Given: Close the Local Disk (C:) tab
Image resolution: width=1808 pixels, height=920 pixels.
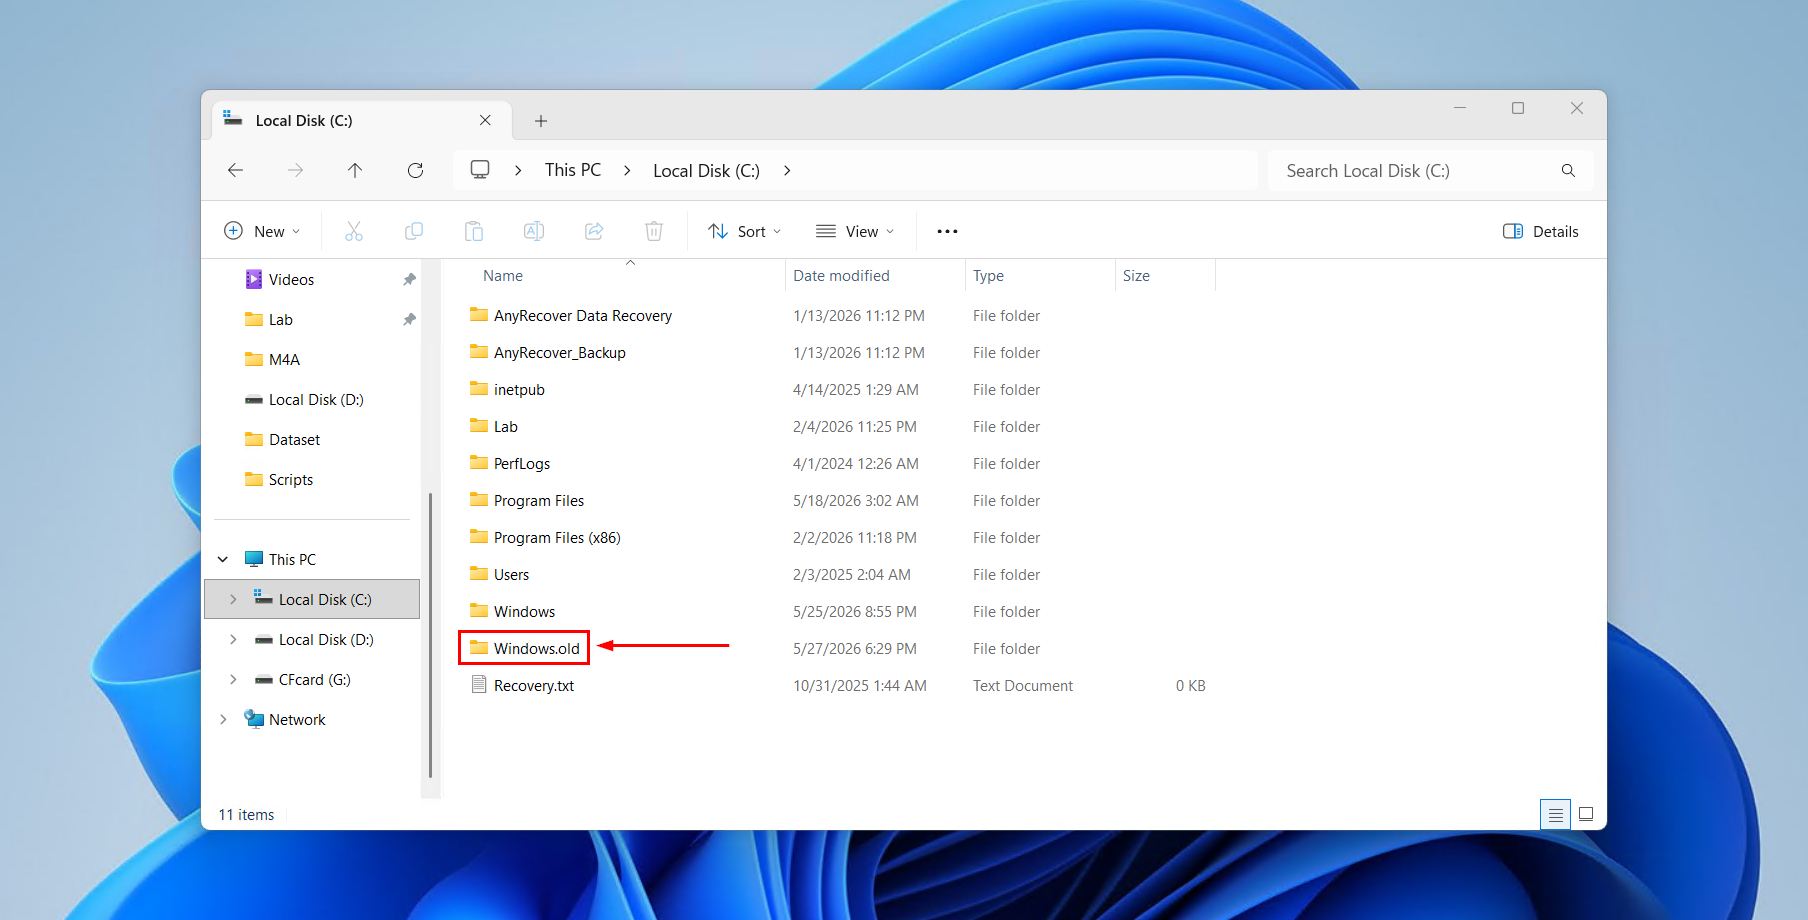Looking at the screenshot, I should coord(485,120).
